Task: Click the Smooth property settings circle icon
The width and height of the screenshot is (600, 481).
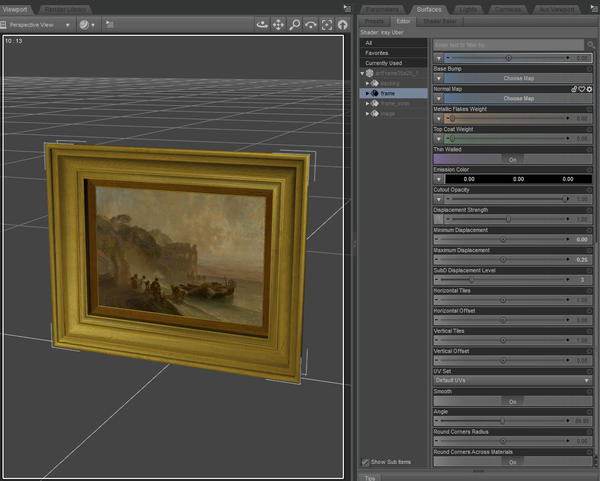Action: click(x=589, y=391)
